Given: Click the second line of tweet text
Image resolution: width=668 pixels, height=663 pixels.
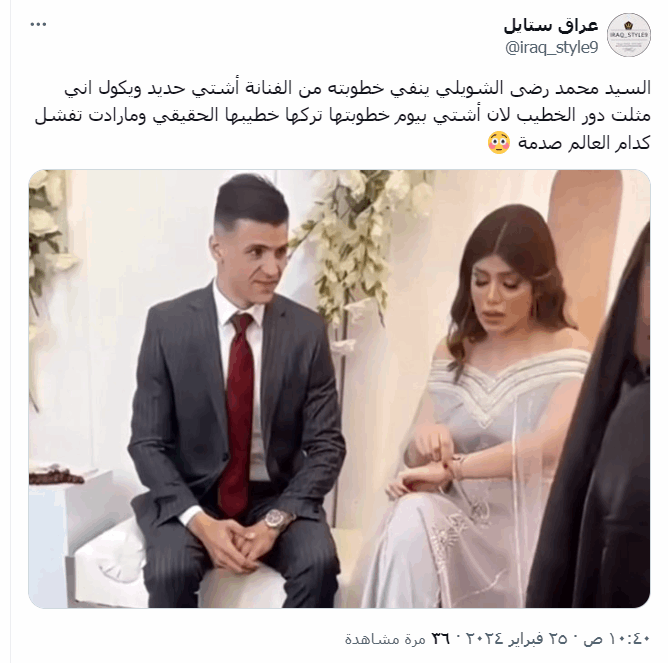Looking at the screenshot, I should click(x=343, y=115).
